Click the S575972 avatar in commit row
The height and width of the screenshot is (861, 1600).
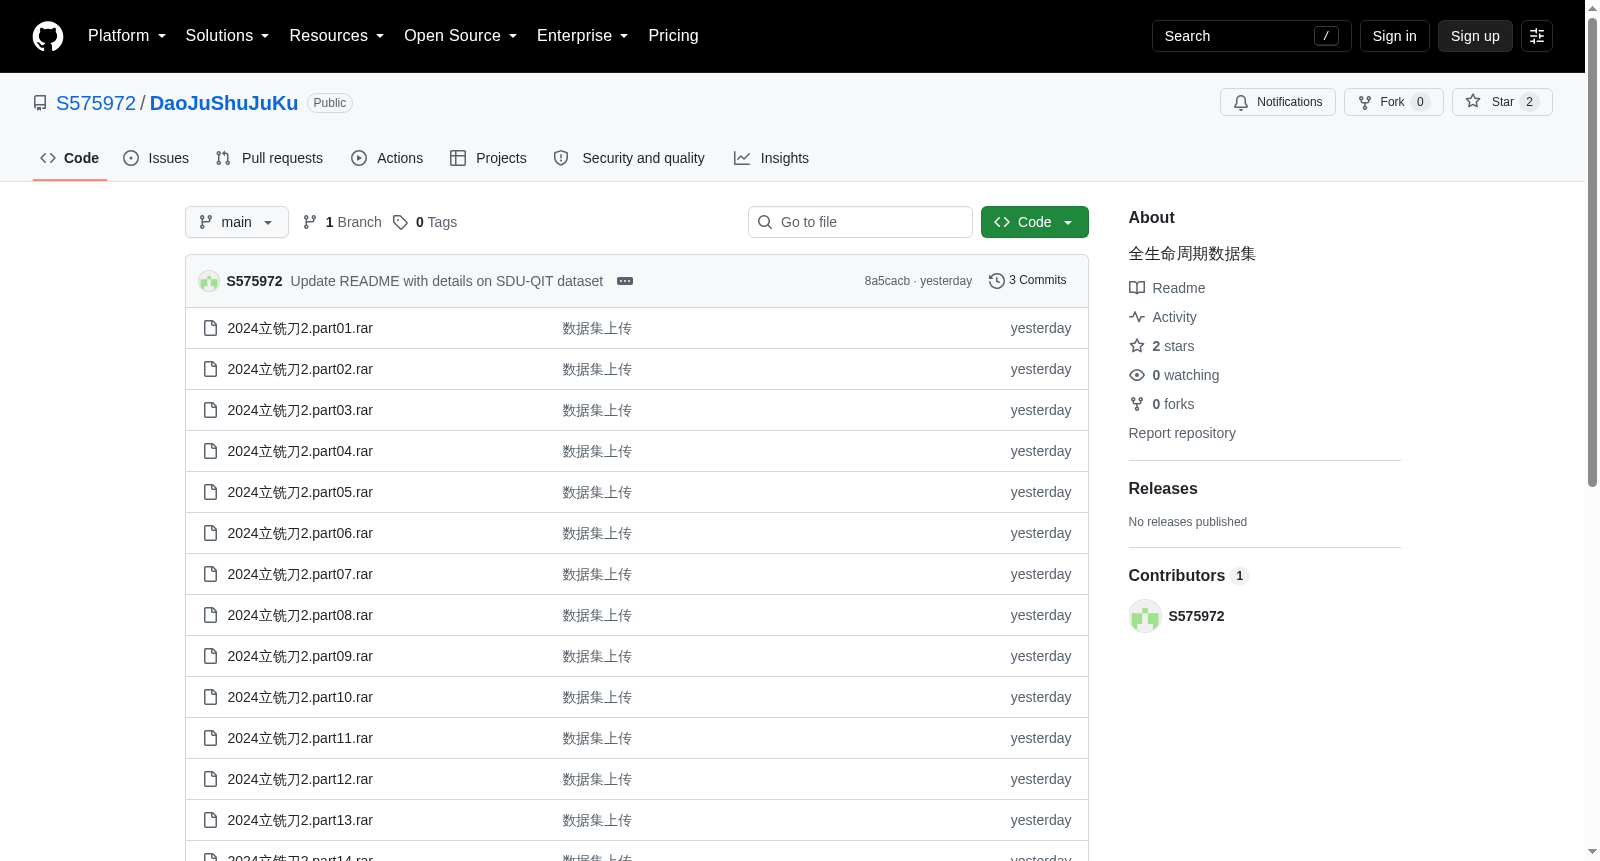(209, 281)
